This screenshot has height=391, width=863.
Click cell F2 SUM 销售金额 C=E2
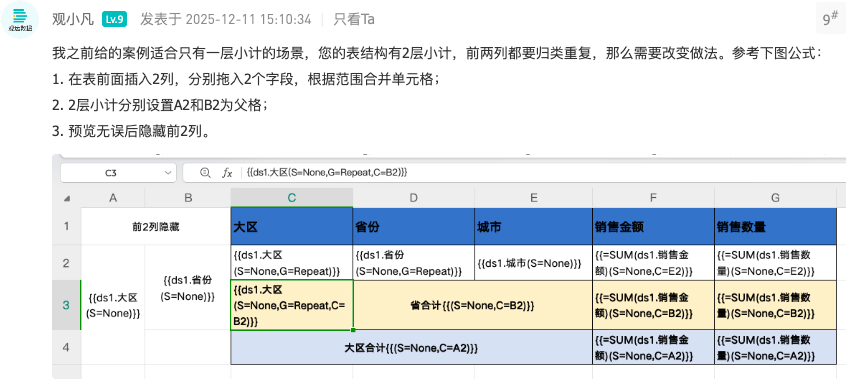(653, 263)
